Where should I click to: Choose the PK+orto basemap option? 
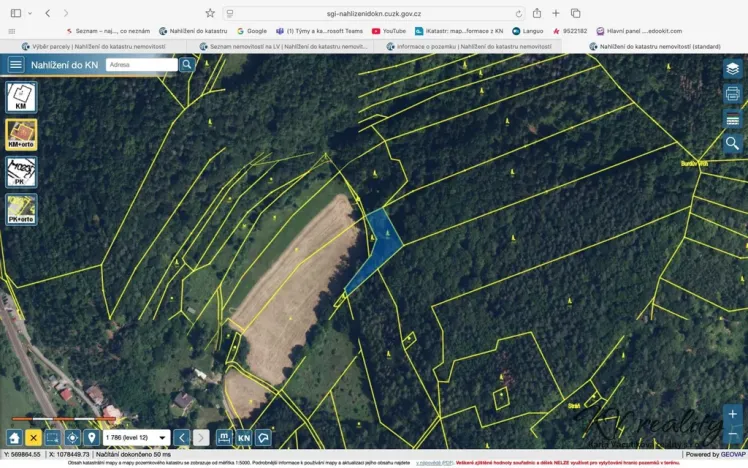pyautogui.click(x=21, y=208)
